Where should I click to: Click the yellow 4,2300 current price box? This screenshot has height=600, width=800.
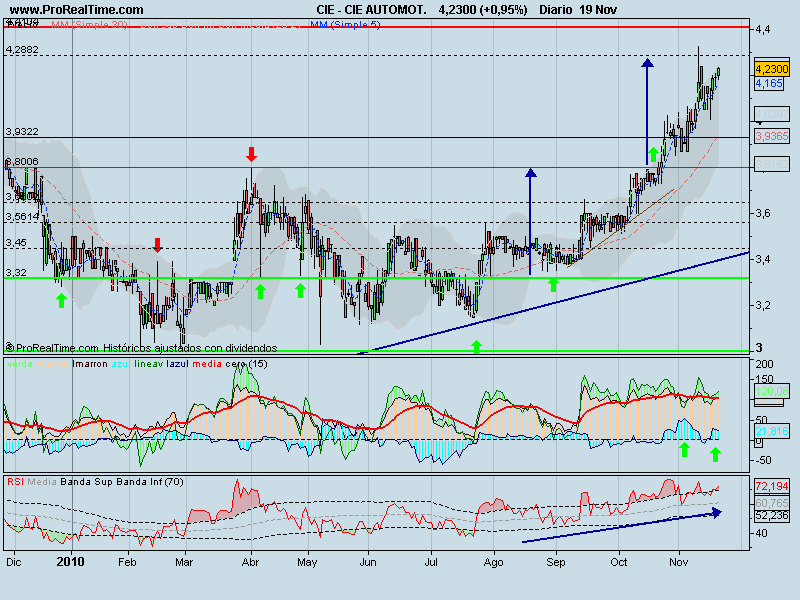coord(772,69)
